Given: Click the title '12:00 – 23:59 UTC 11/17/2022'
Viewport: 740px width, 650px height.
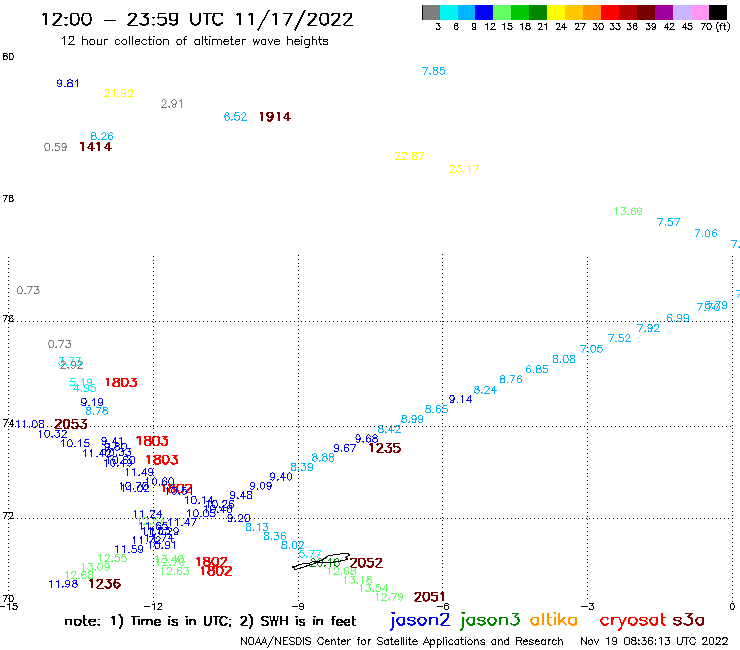Looking at the screenshot, I should coord(197,19).
